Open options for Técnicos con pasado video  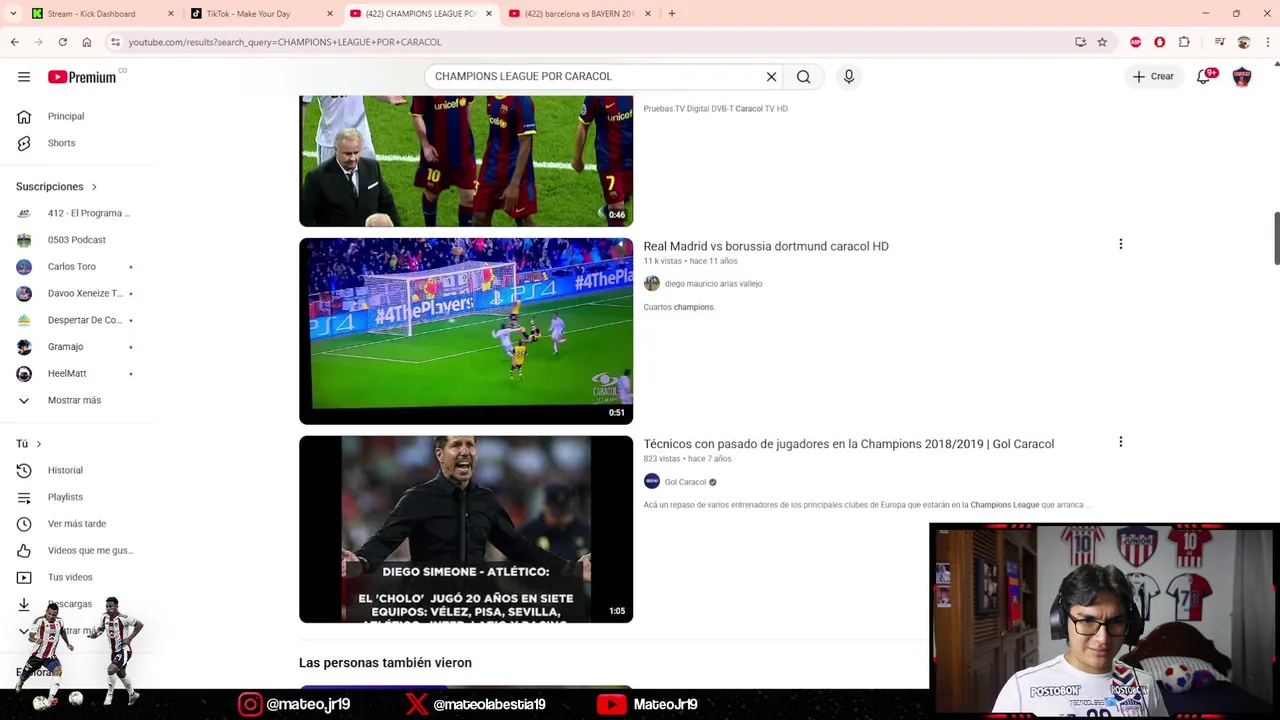tap(1121, 442)
